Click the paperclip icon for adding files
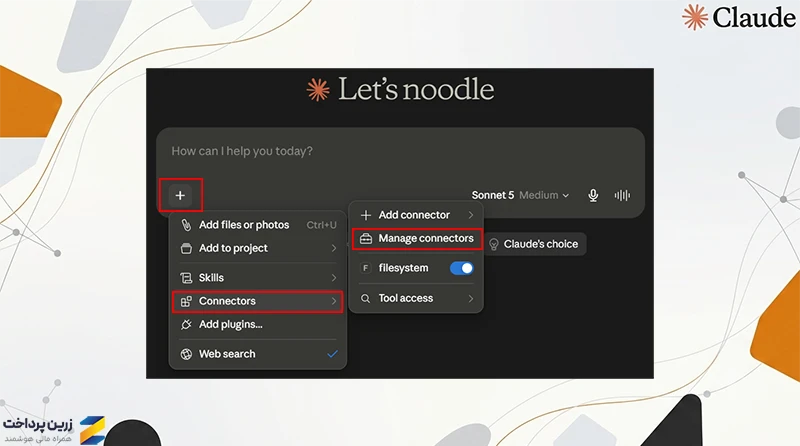This screenshot has width=800, height=446. pyautogui.click(x=186, y=225)
